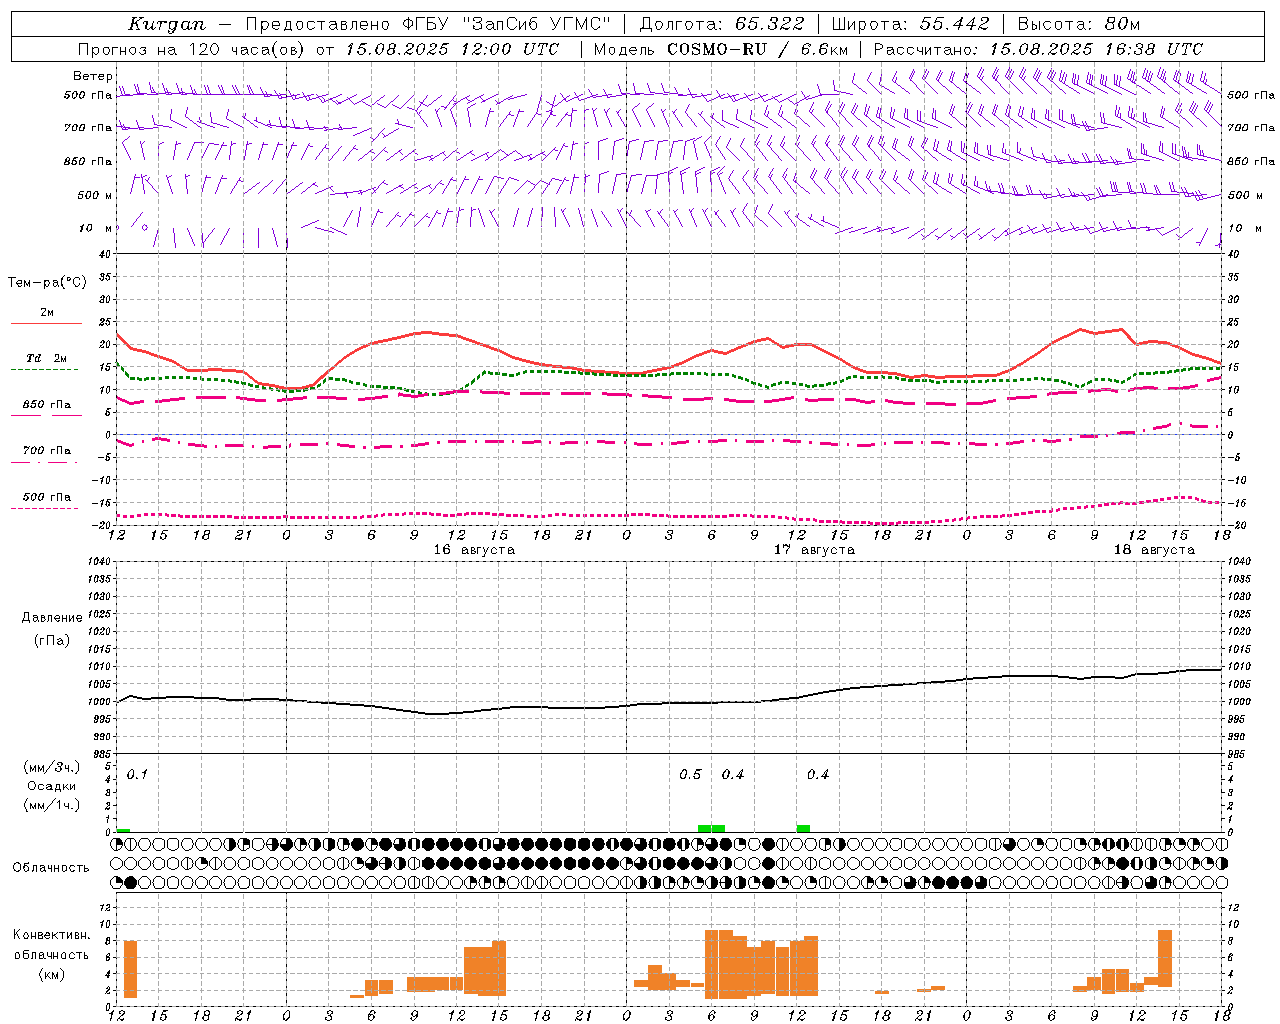Click the Ветер panel label
1280x1024 pixels.
point(92,76)
